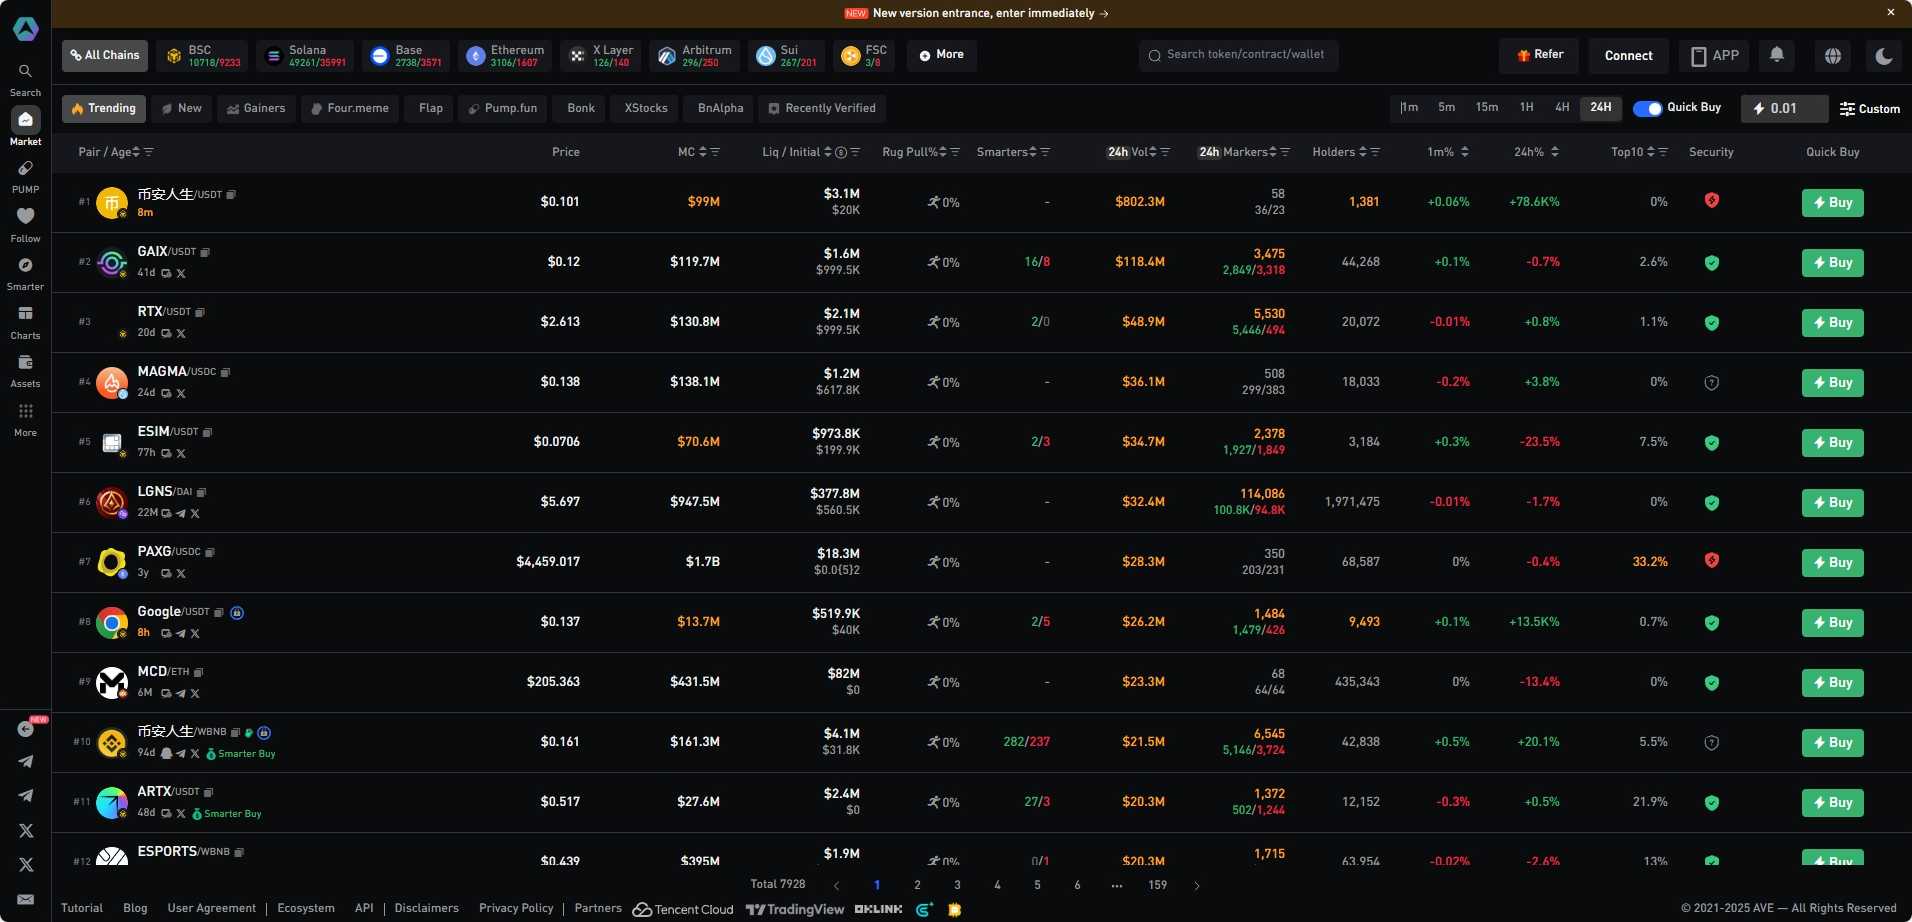Open the Assets wallet icon

point(25,363)
